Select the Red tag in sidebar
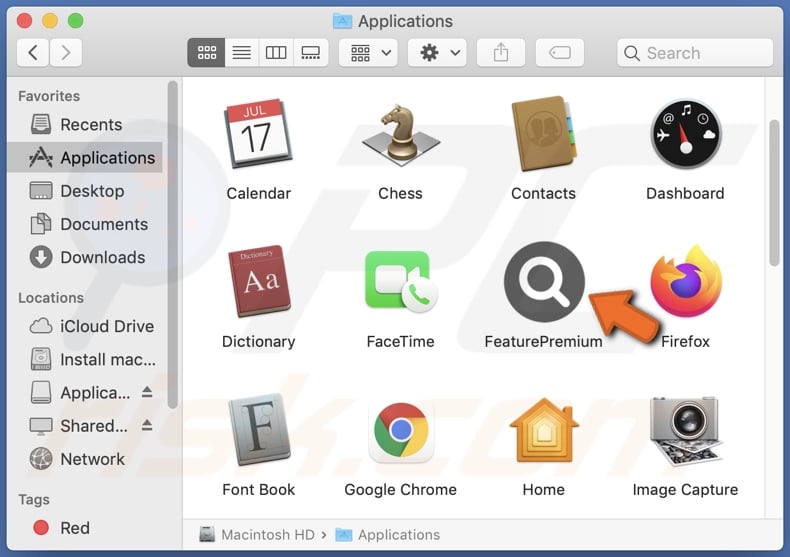 [85, 528]
